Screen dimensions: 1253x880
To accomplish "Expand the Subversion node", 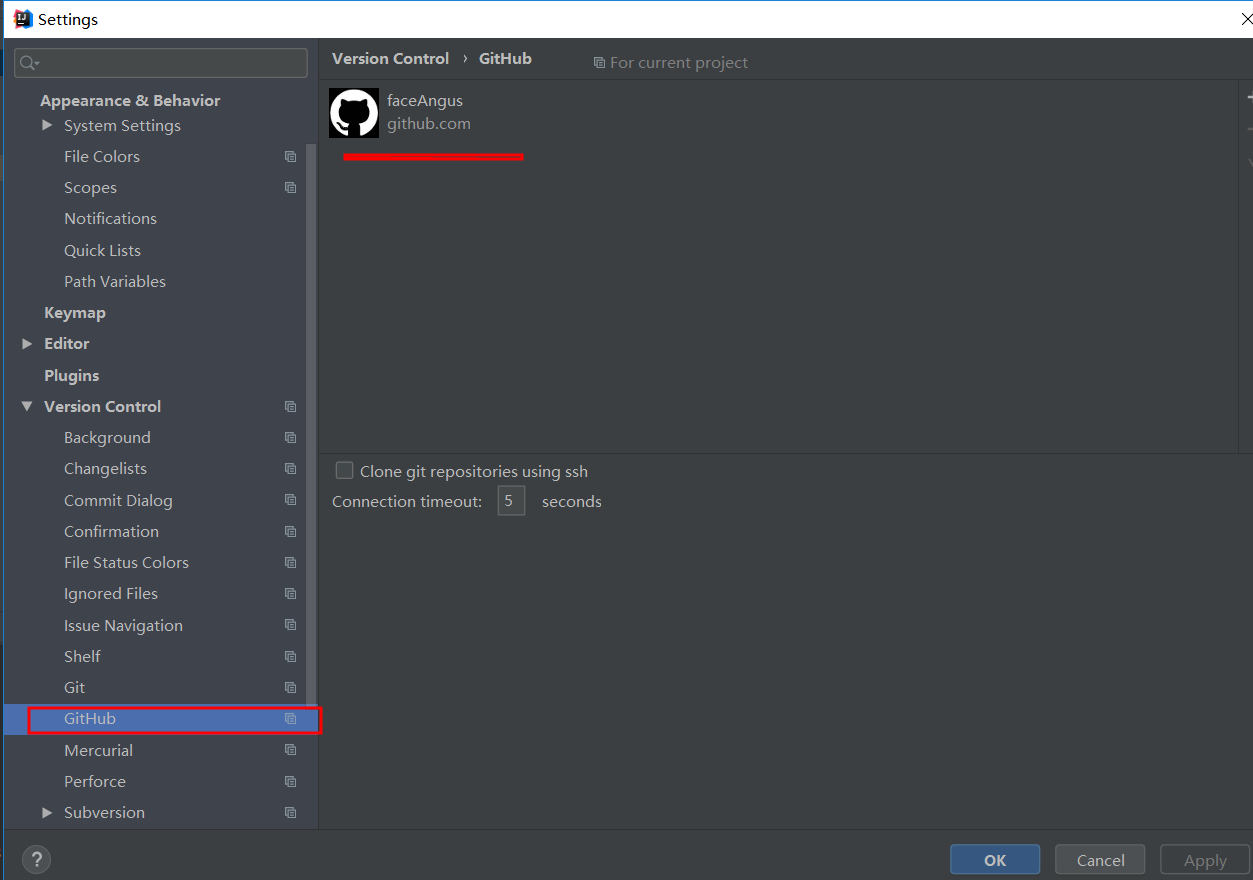I will (x=47, y=813).
